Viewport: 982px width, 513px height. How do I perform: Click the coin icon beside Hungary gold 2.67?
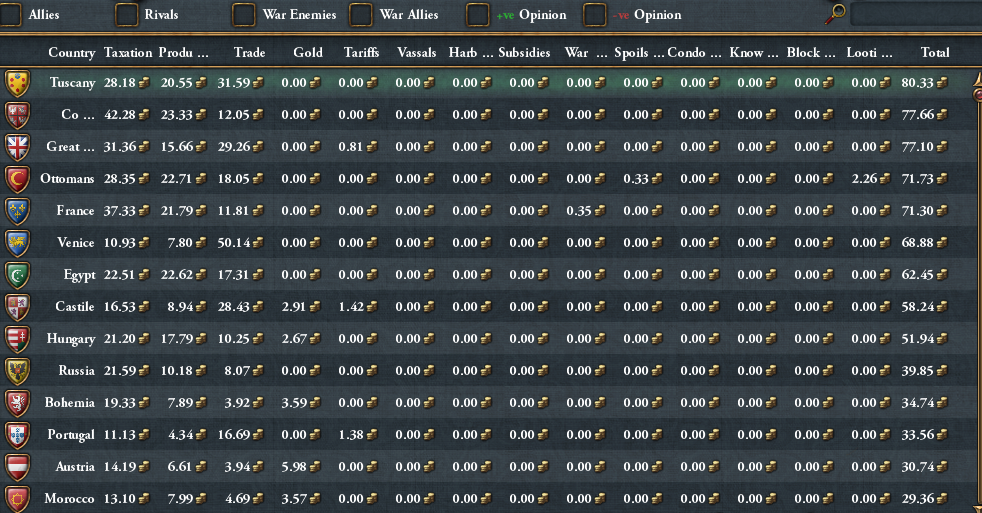(314, 339)
